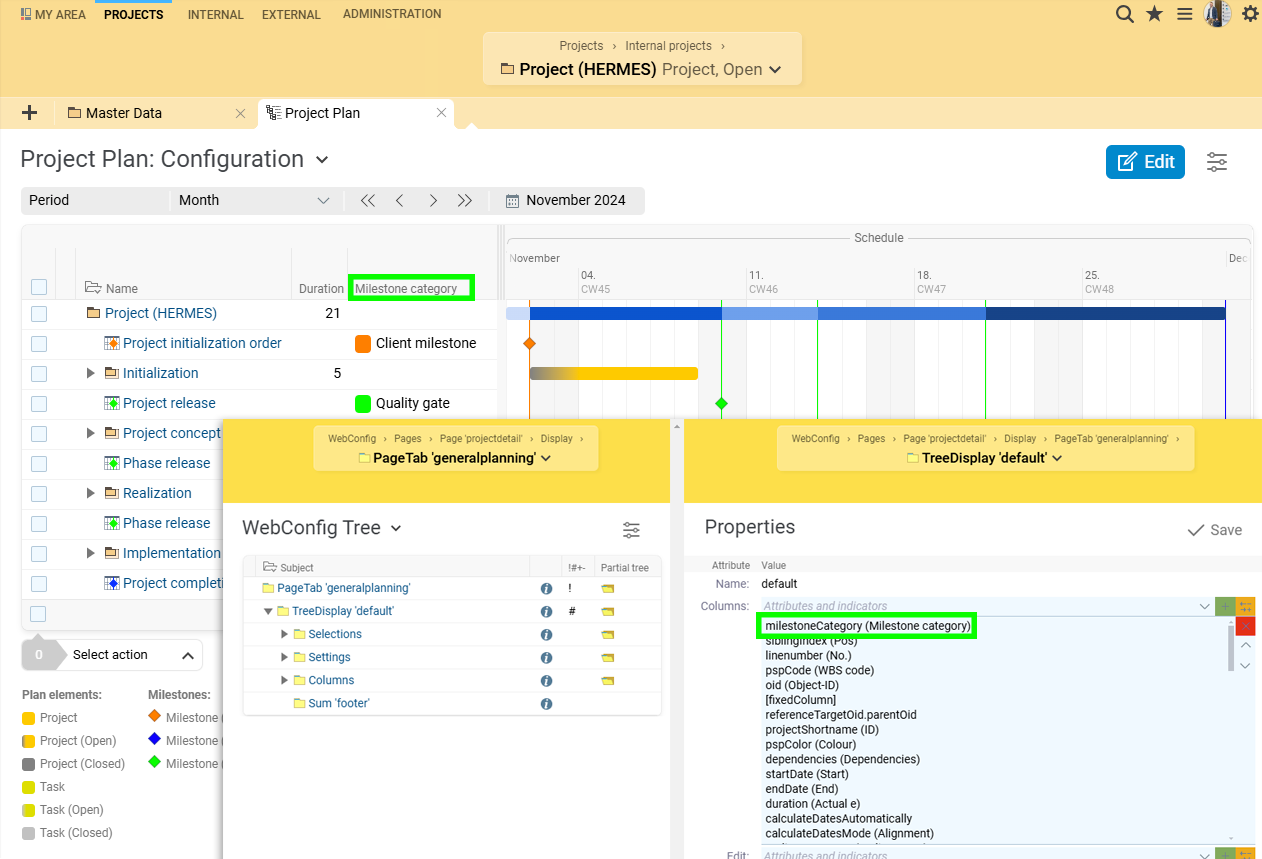1262x859 pixels.
Task: Open the ADMINISTRATION menu
Action: (391, 14)
